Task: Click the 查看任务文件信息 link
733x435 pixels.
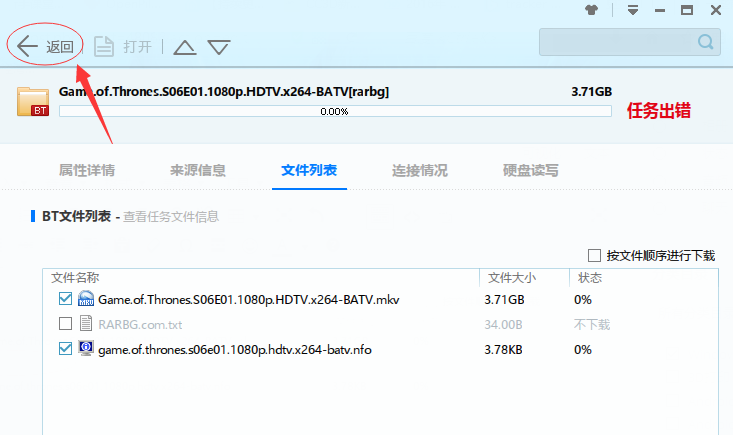Action: (x=171, y=216)
